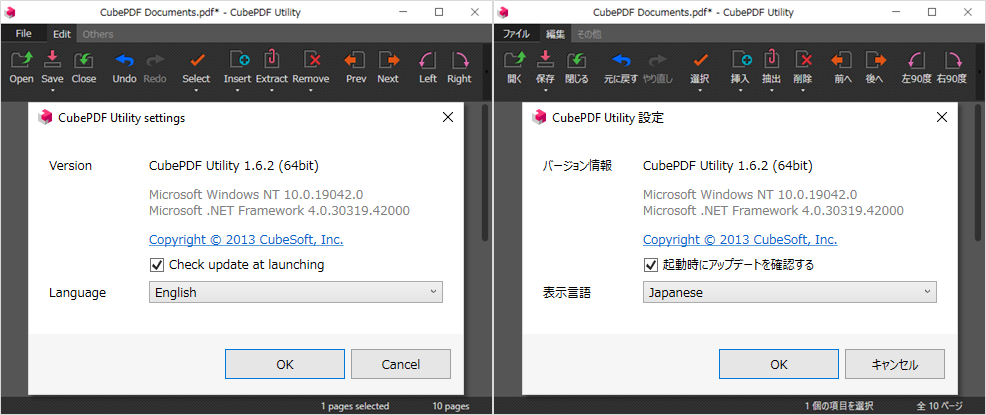Click the Remove page icon in English toolbar
The image size is (986, 415).
click(x=311, y=60)
